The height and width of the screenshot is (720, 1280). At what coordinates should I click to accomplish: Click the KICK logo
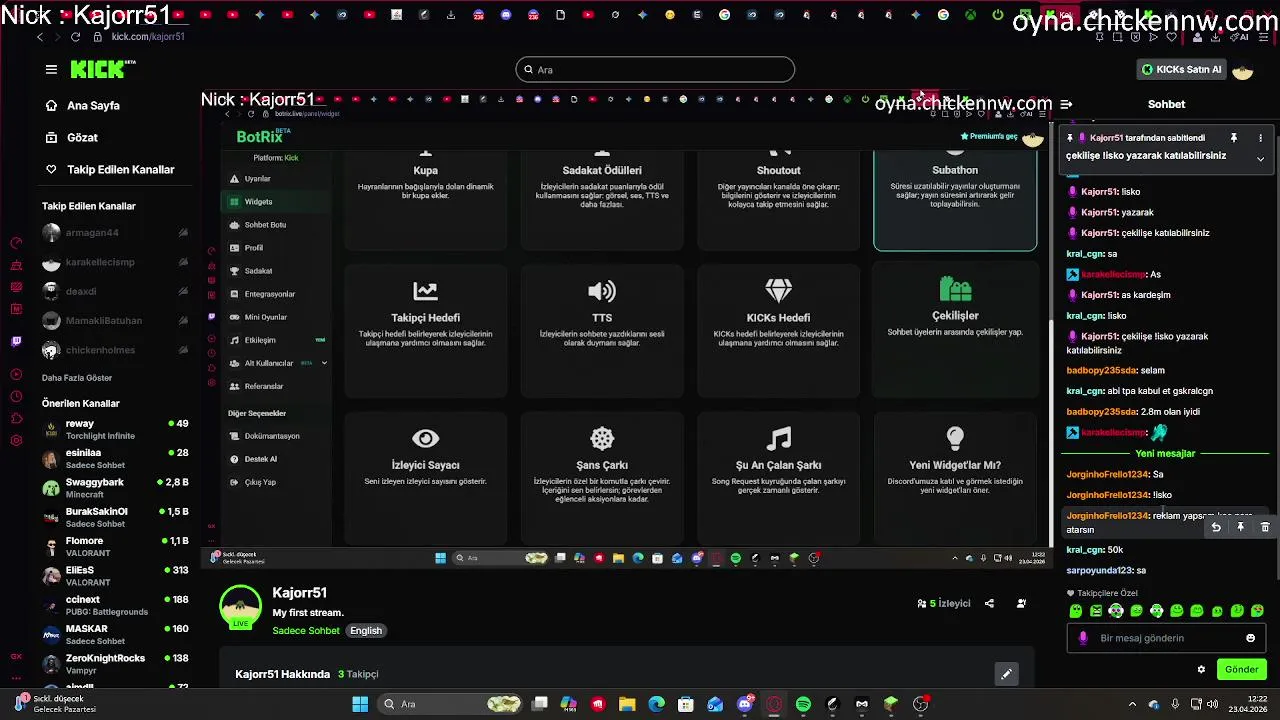pyautogui.click(x=102, y=69)
